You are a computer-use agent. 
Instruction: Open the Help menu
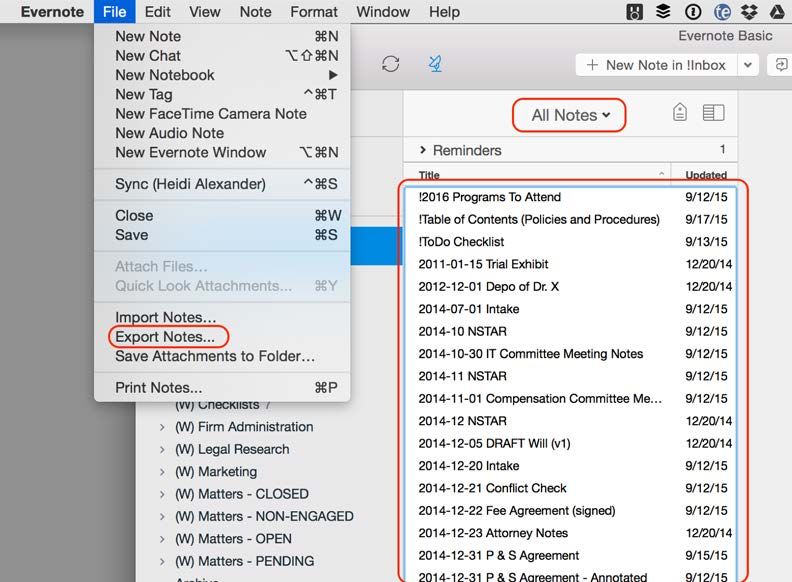pos(444,12)
